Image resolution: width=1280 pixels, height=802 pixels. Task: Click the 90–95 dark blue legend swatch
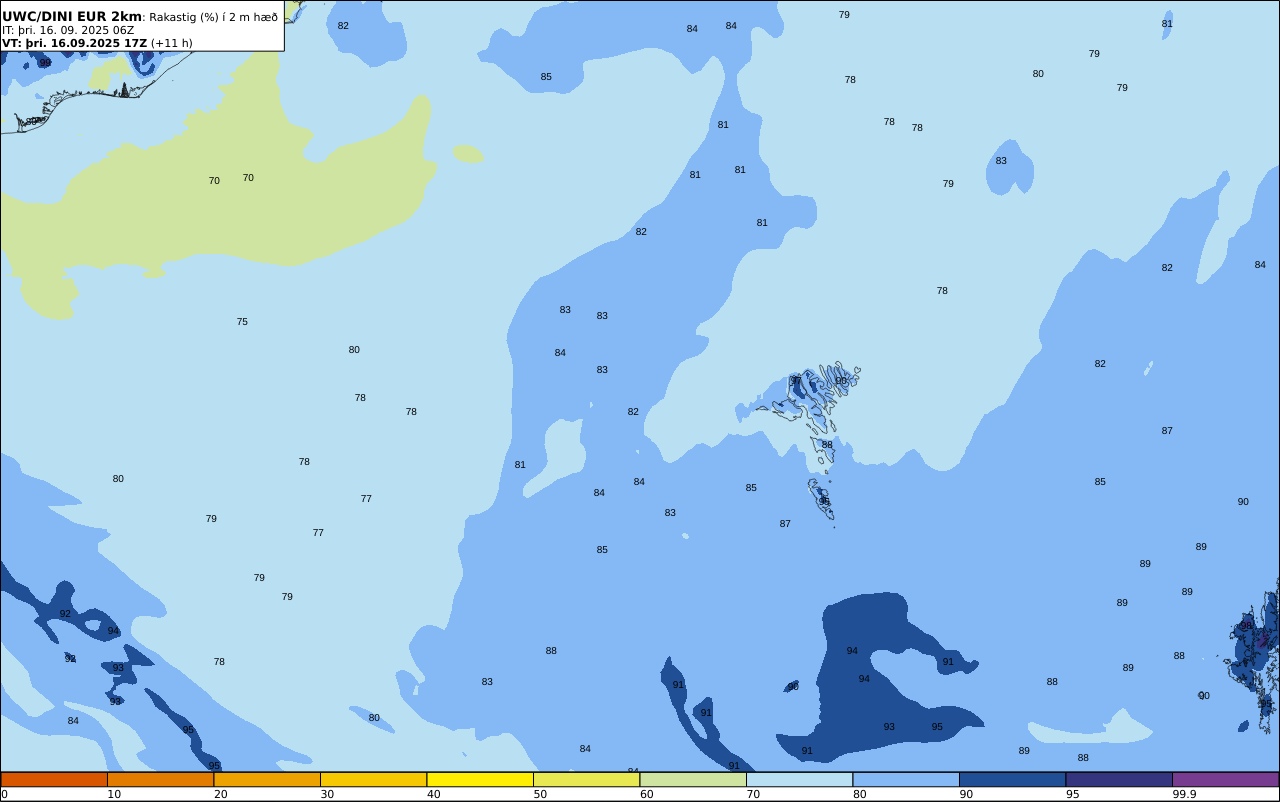tap(1012, 779)
